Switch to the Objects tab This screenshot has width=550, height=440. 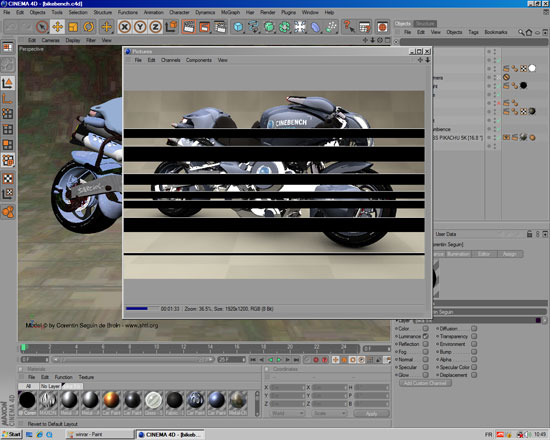pyautogui.click(x=403, y=24)
